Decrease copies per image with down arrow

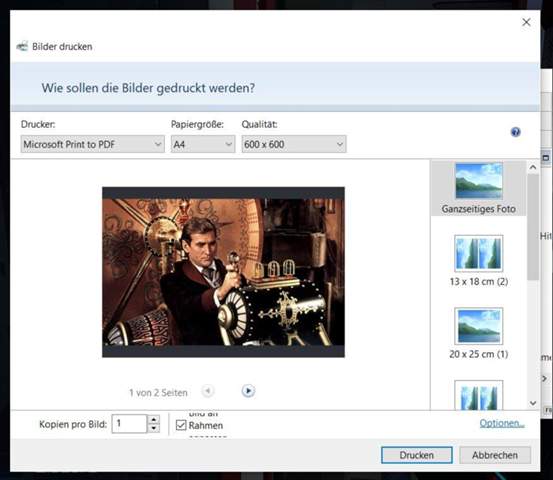[x=153, y=428]
